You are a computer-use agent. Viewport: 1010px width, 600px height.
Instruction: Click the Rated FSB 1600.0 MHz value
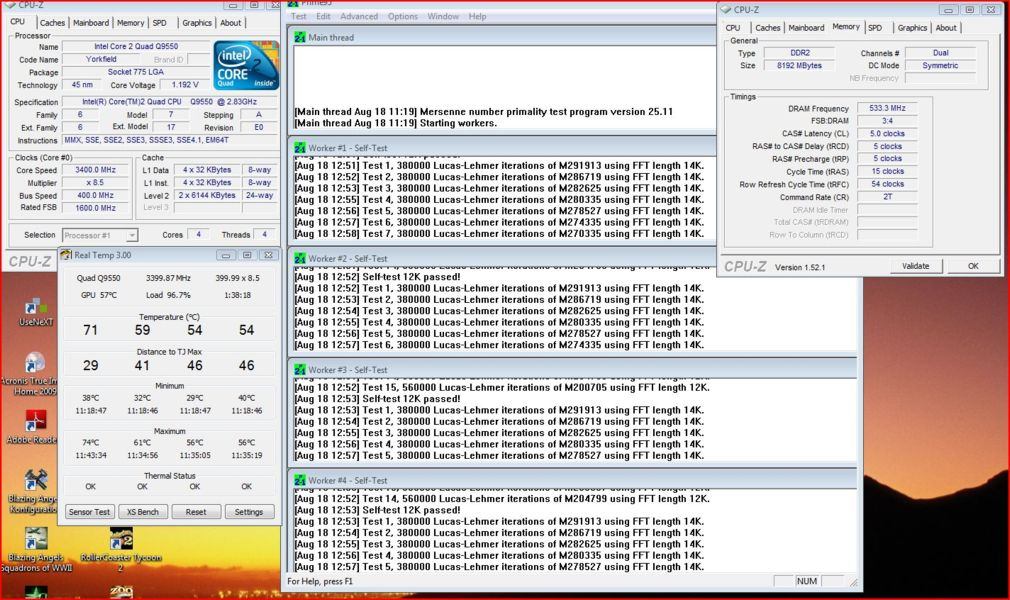click(95, 208)
